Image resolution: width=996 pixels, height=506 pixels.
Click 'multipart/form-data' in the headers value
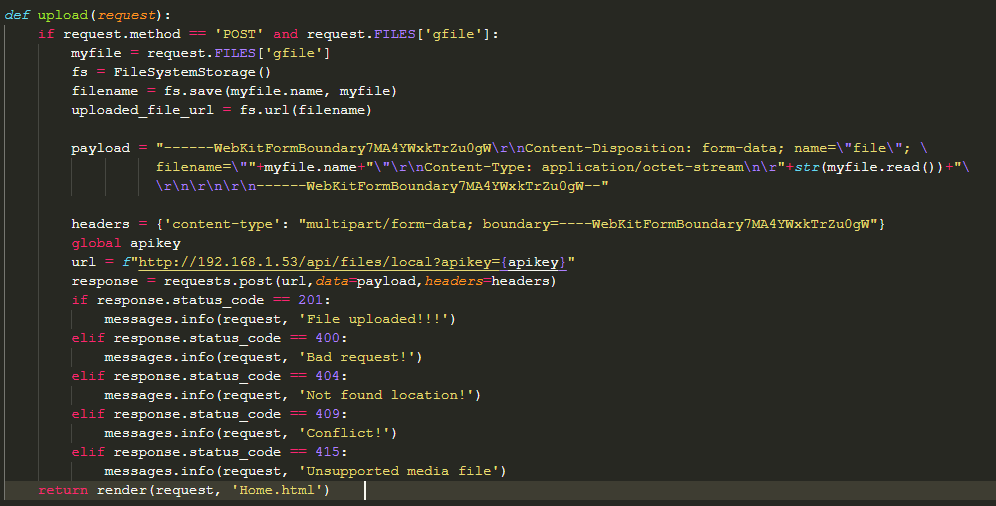click(x=386, y=224)
